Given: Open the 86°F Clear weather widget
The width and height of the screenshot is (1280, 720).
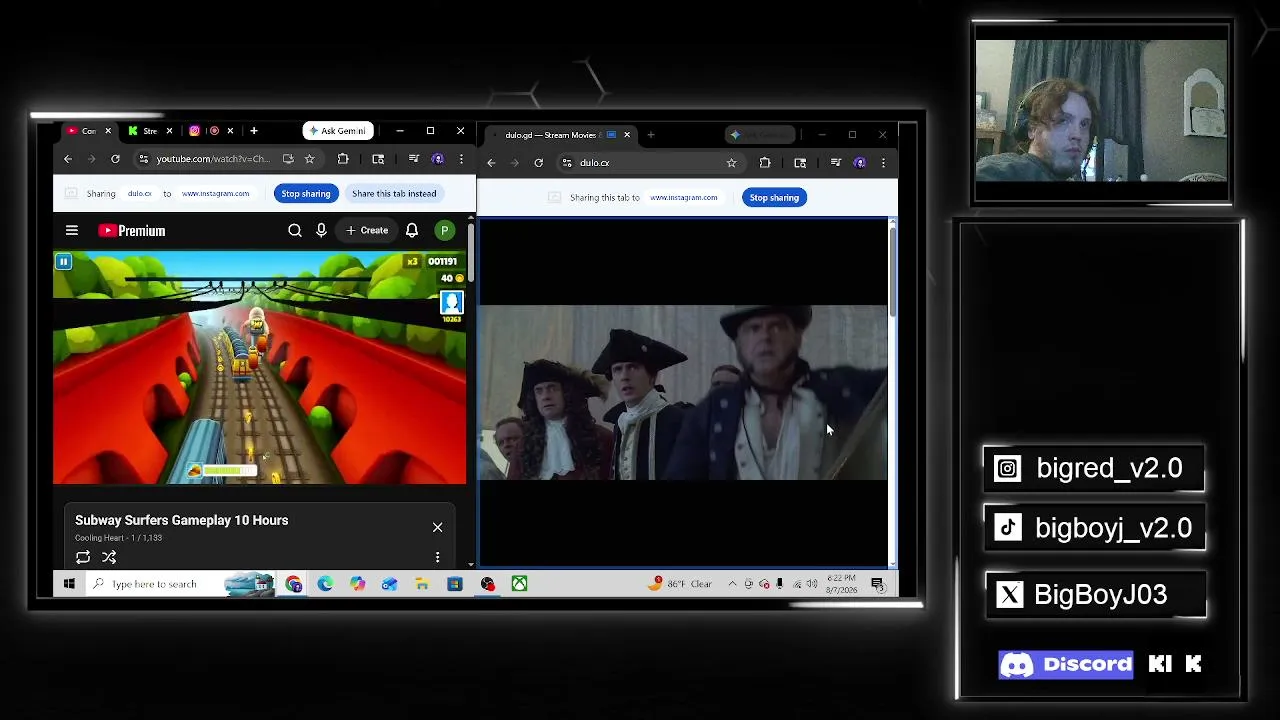Looking at the screenshot, I should 682,584.
